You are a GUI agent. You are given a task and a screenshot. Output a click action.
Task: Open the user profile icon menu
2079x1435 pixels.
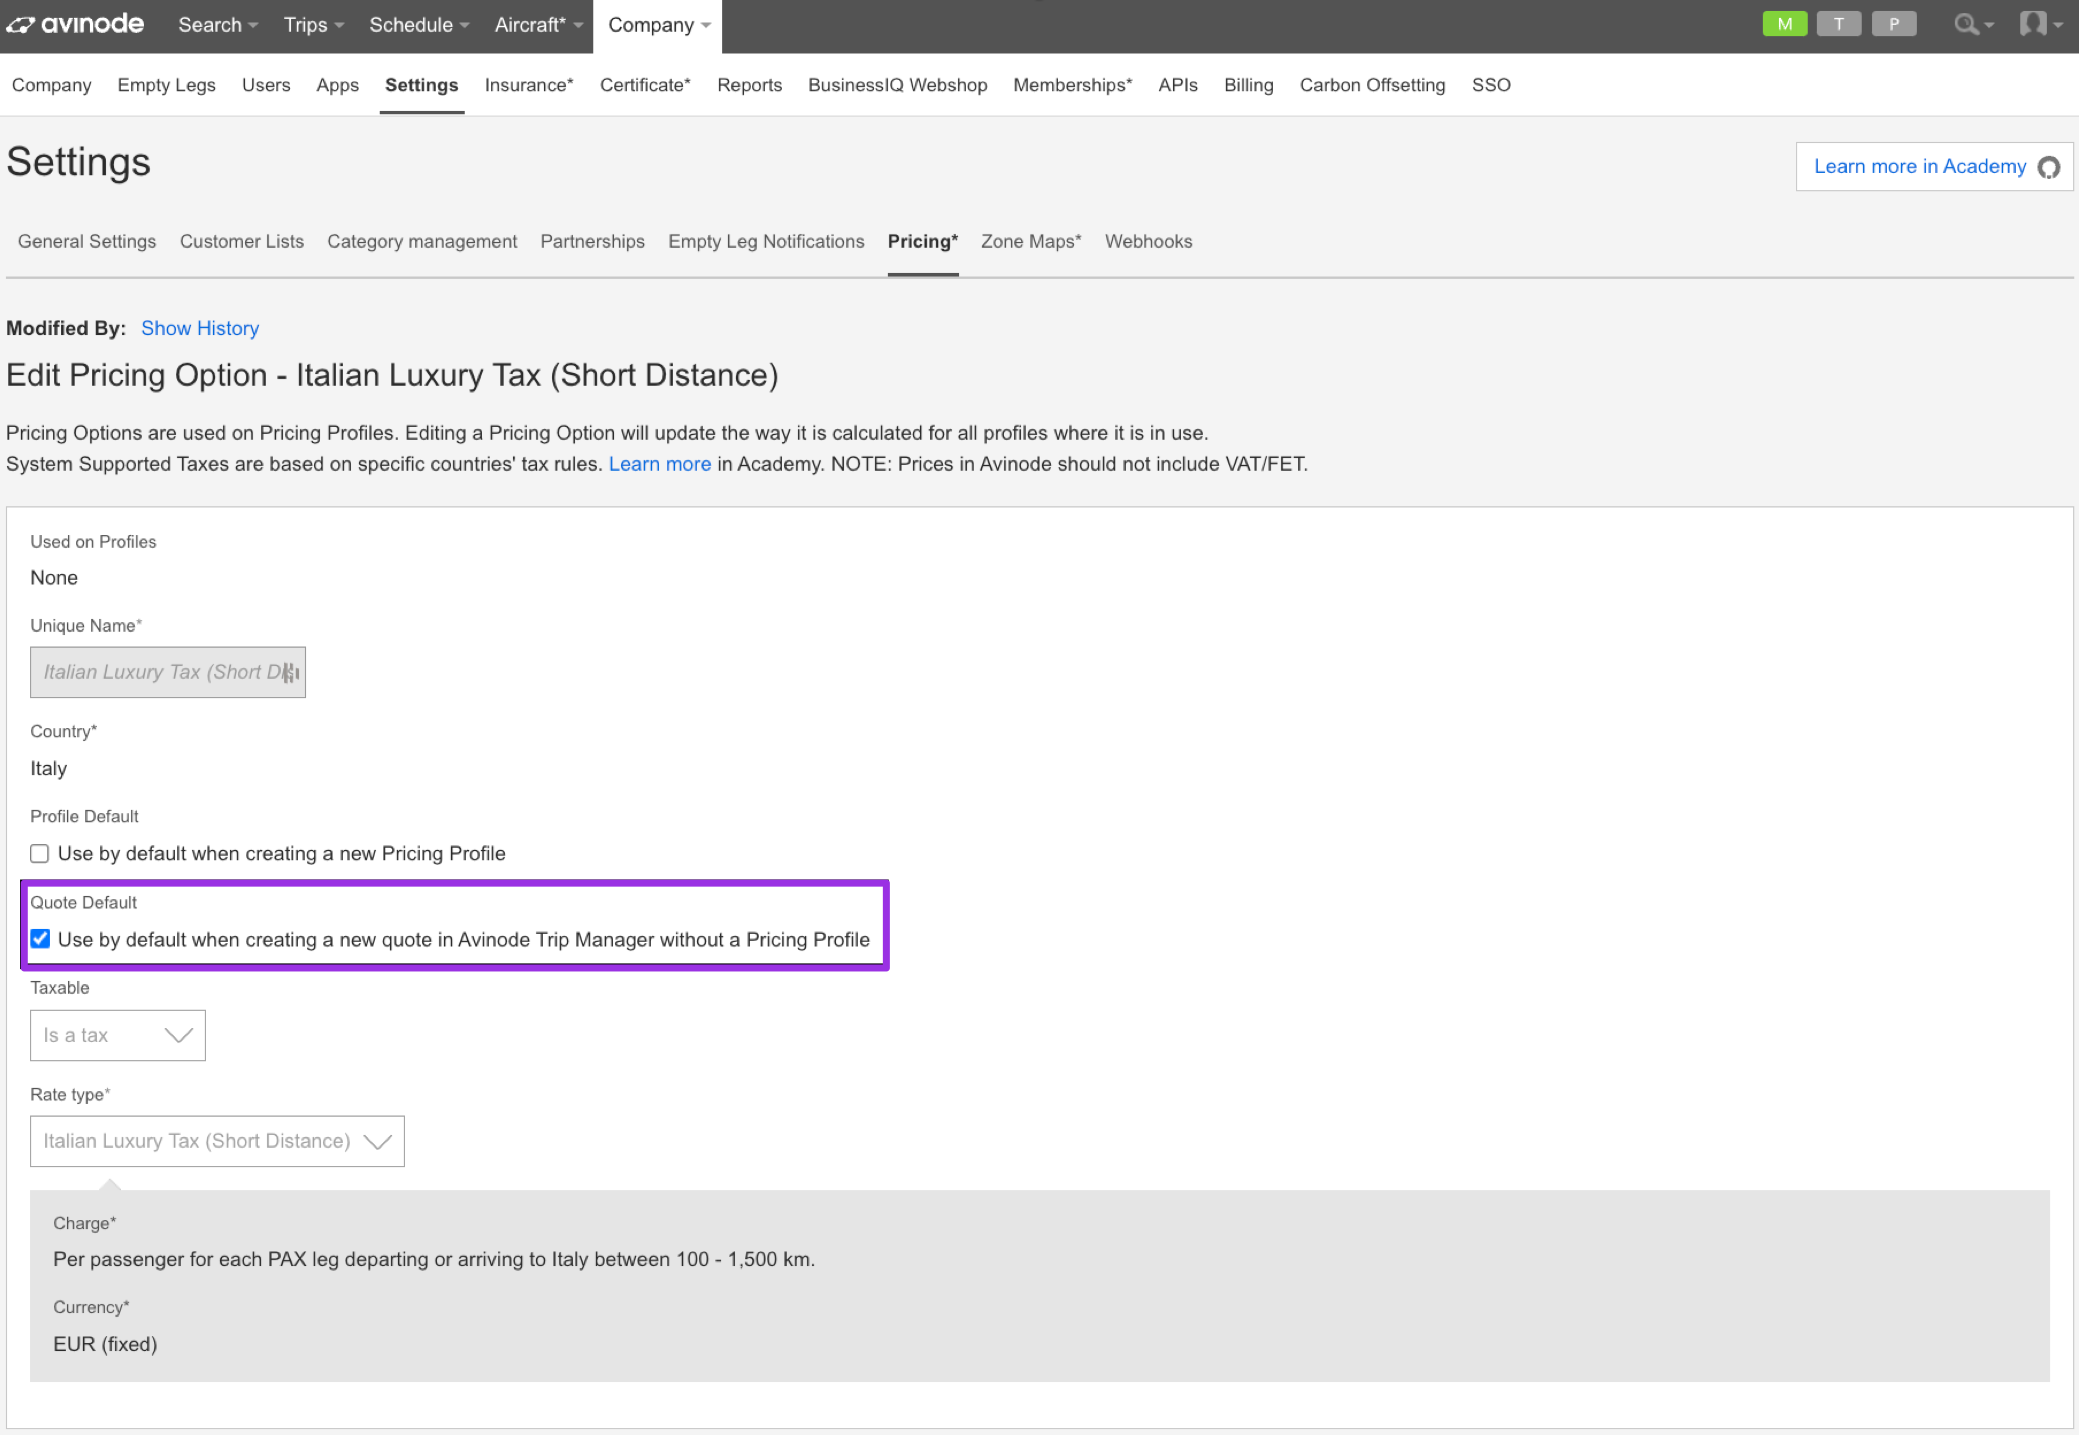2040,24
